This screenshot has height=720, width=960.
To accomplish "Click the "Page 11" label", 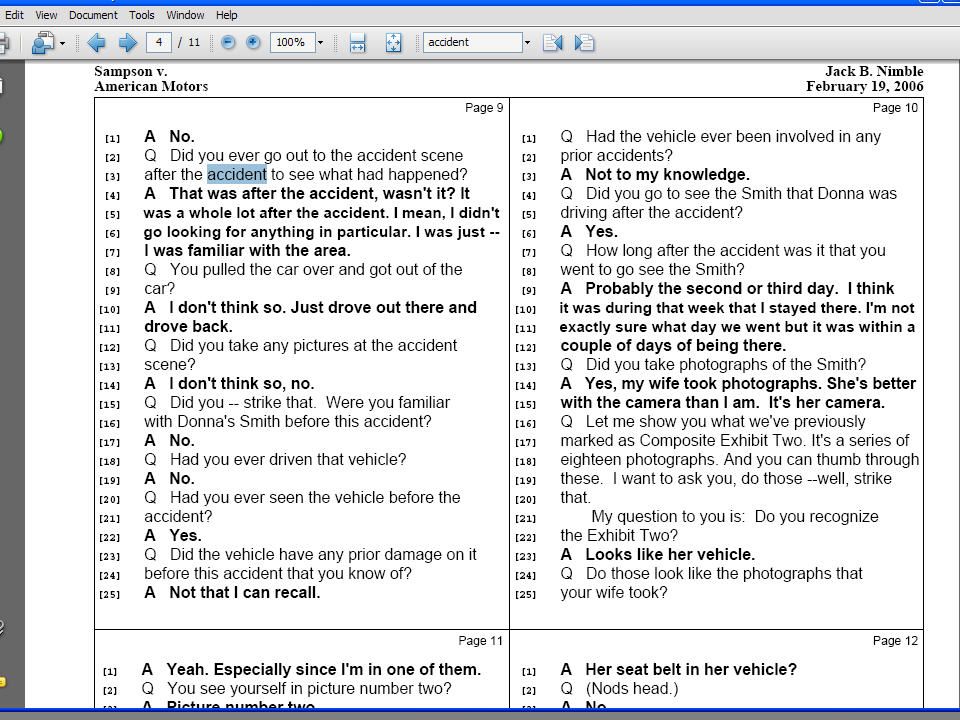I will point(481,640).
